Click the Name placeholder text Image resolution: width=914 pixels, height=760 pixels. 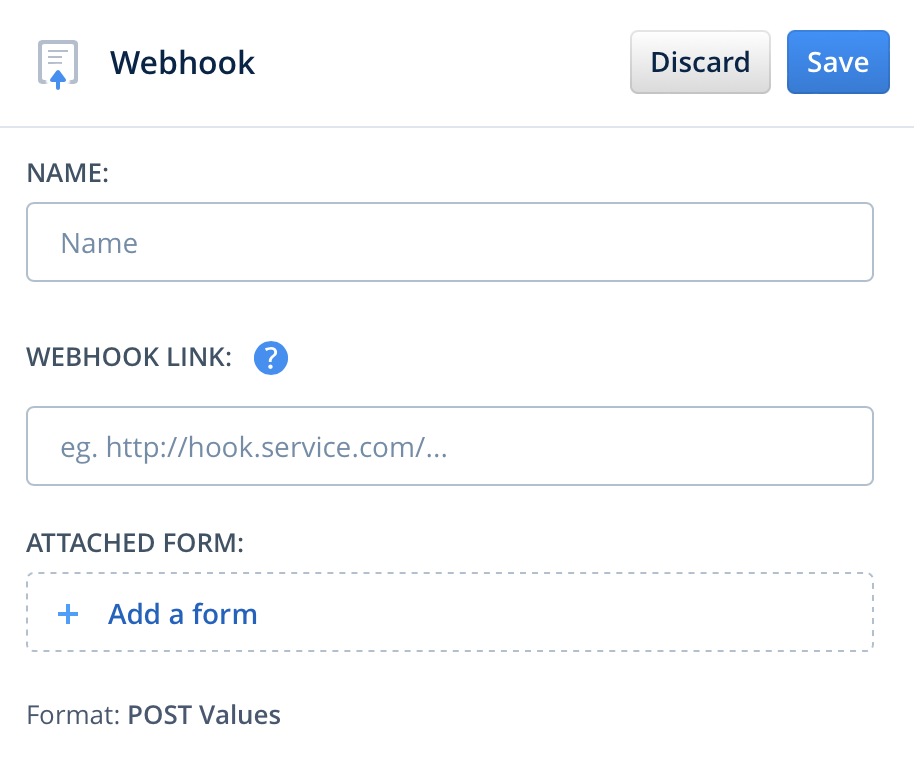[99, 243]
